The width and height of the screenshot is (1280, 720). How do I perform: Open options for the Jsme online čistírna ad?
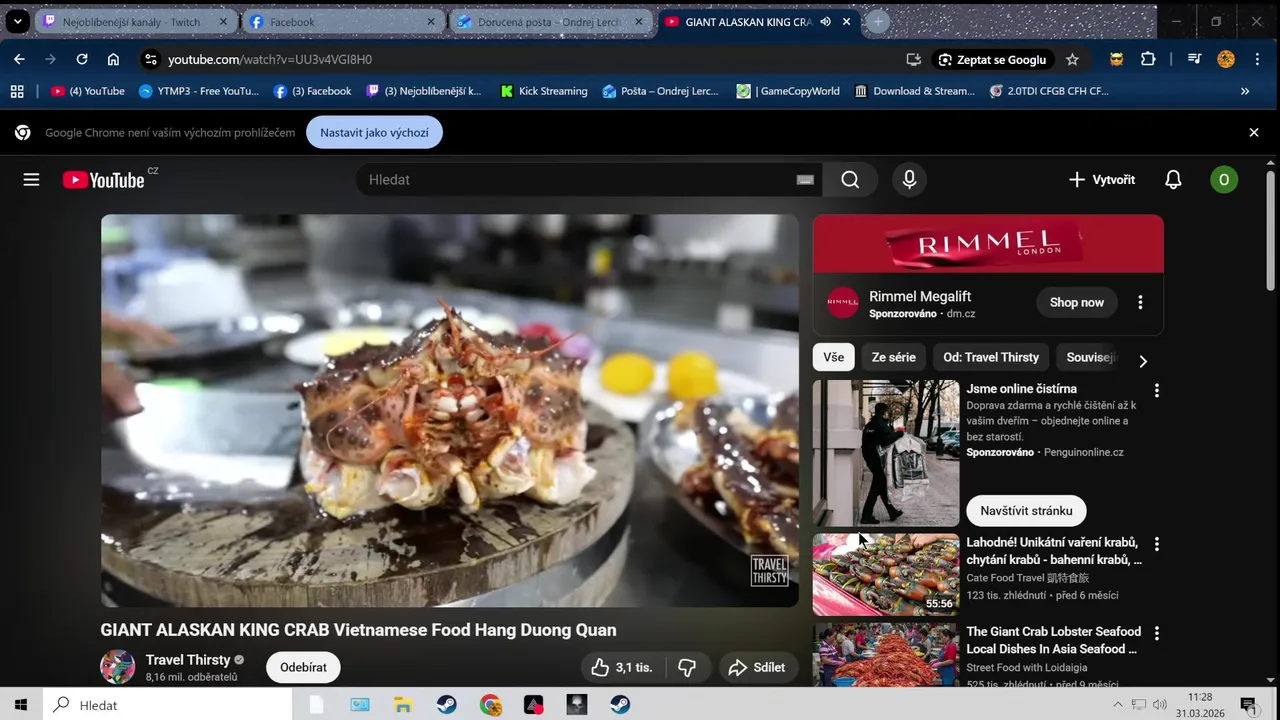[x=1157, y=391]
